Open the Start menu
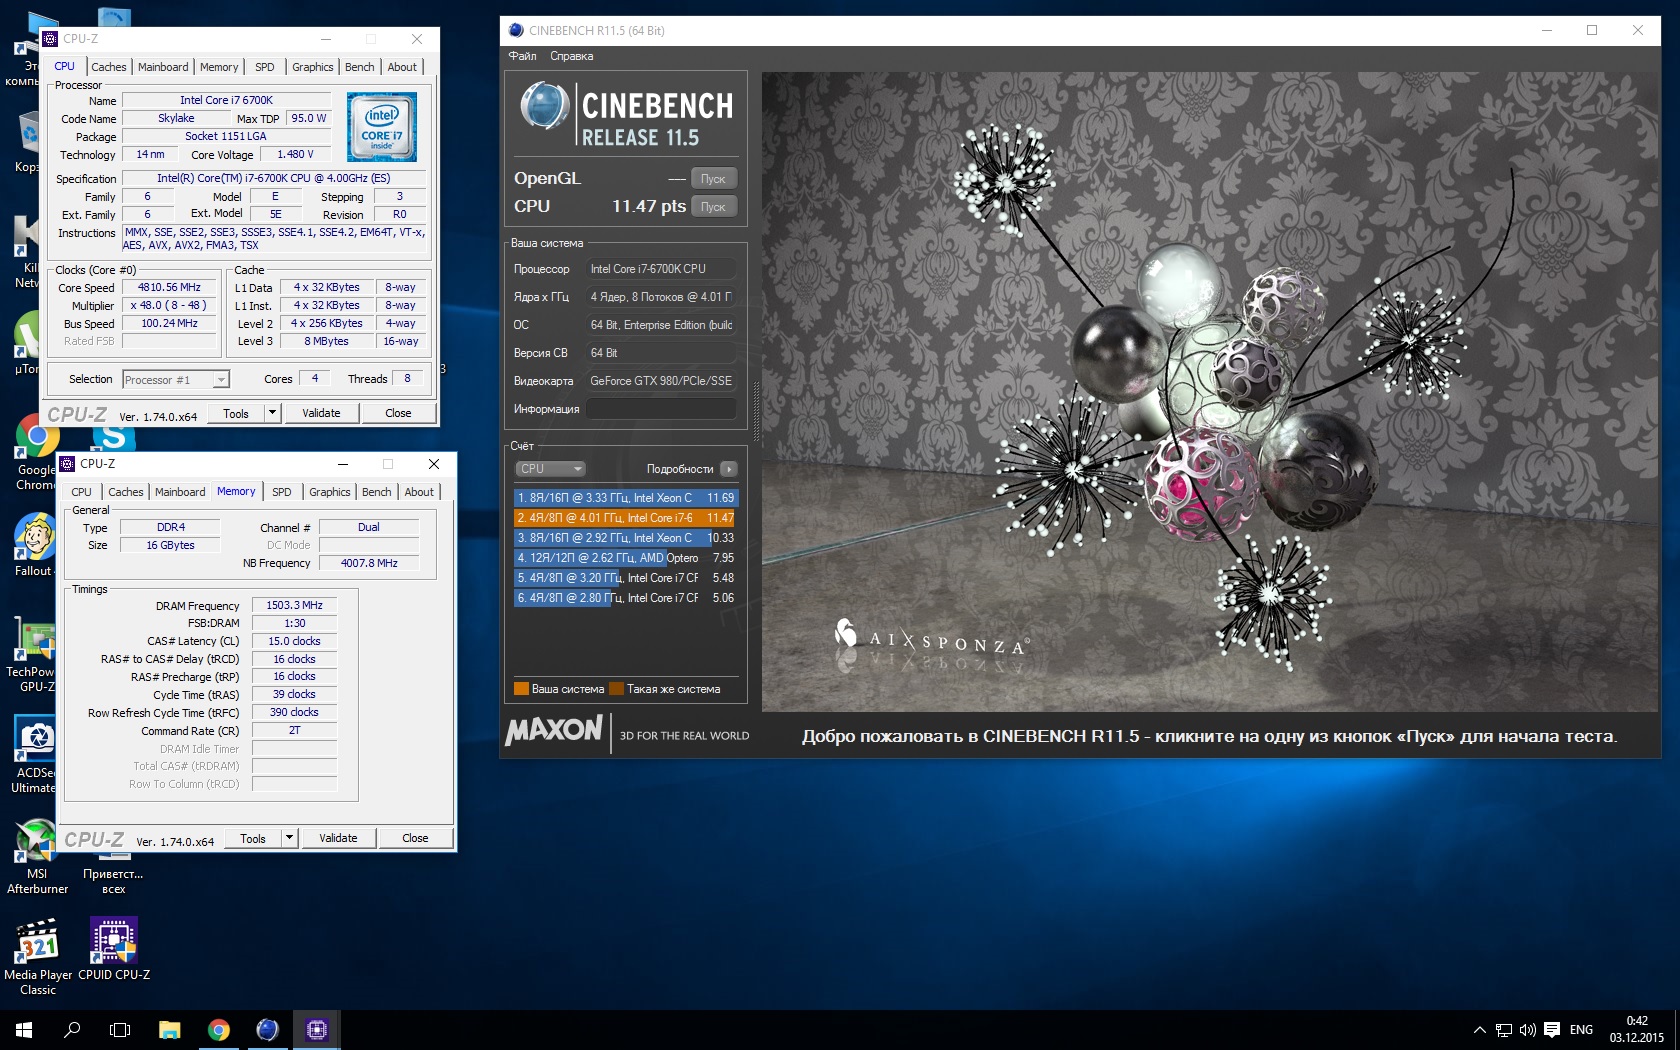The width and height of the screenshot is (1680, 1050). 24,1029
